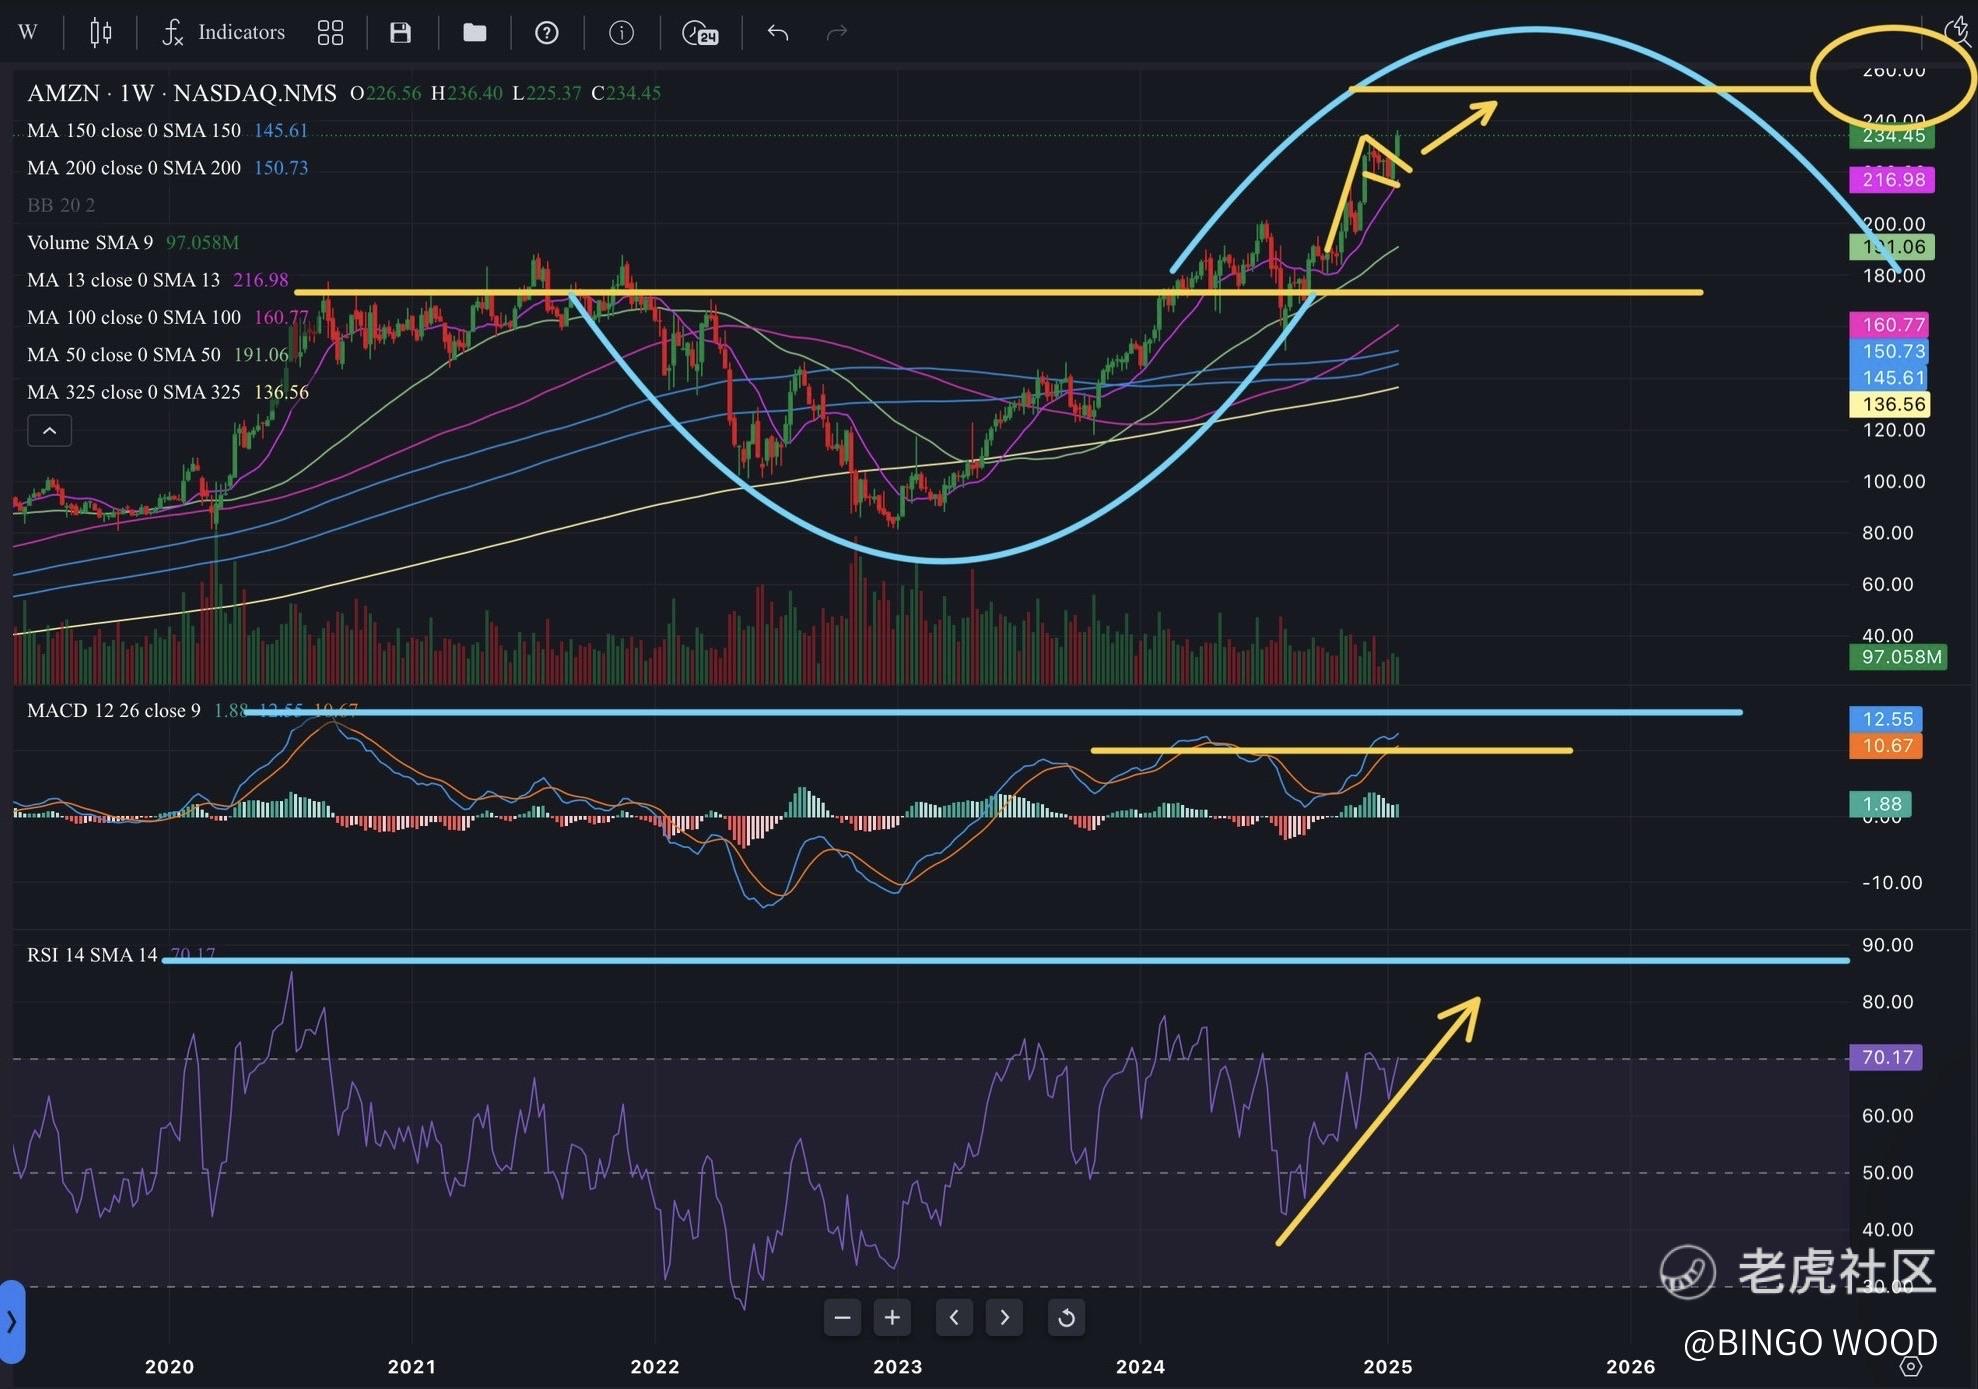Select the RSI 14 SMA 14 legend

click(x=92, y=955)
